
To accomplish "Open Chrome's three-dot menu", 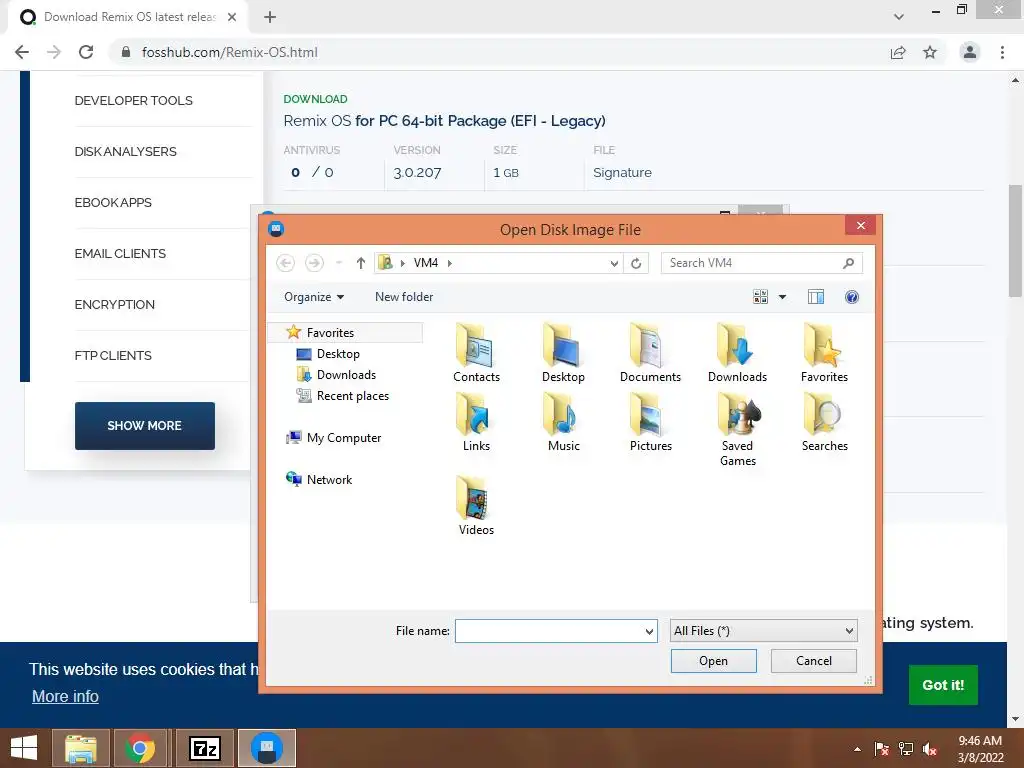I will tap(1002, 52).
